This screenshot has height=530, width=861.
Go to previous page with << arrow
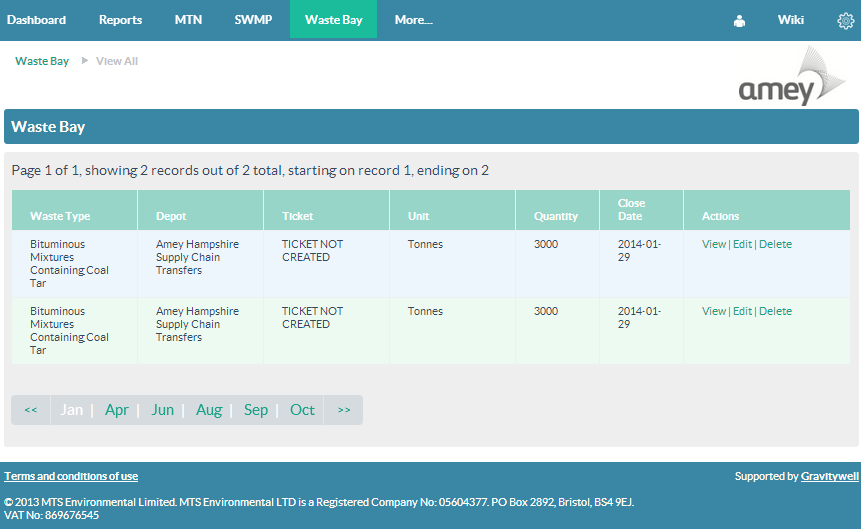(x=31, y=410)
